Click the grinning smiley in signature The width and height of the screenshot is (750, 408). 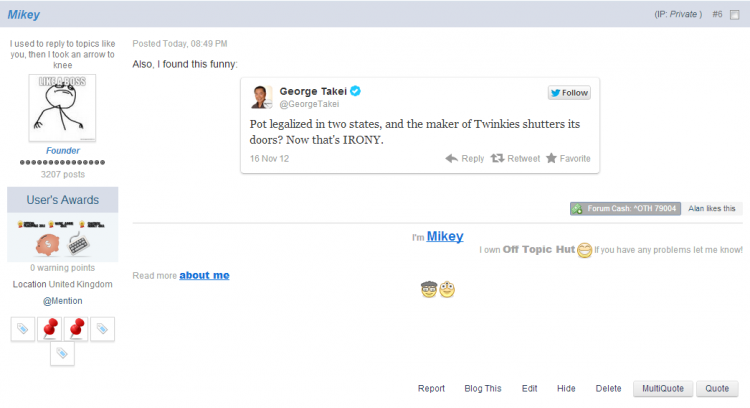(584, 250)
